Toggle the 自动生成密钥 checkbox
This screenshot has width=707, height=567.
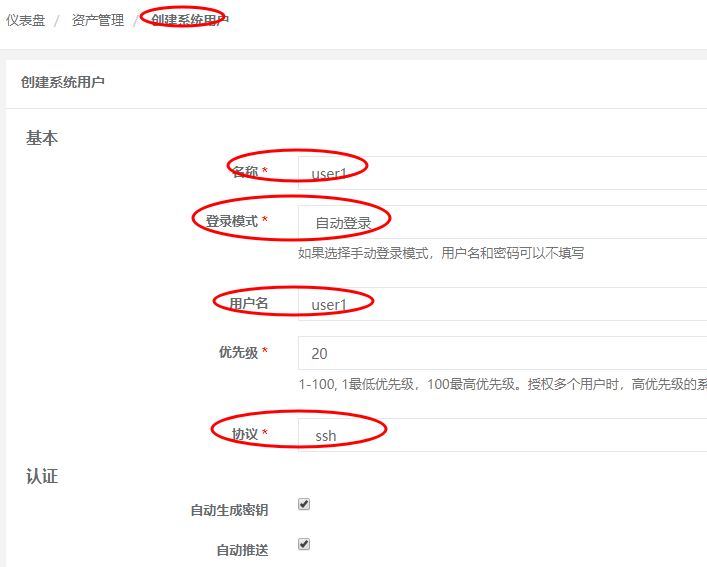[x=304, y=504]
